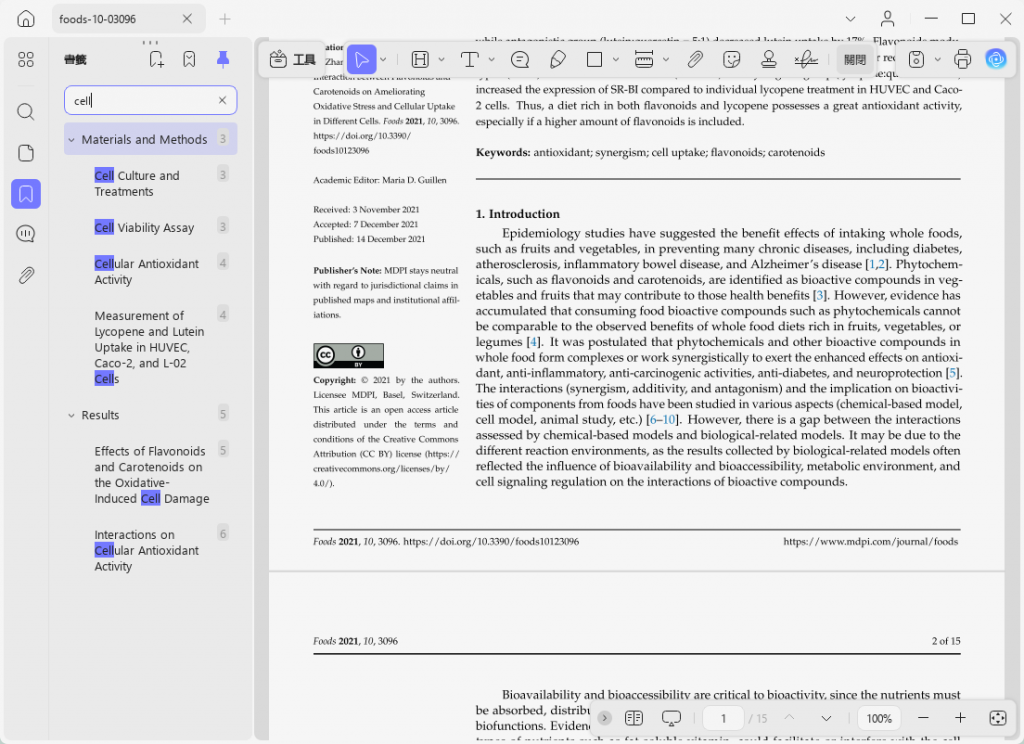This screenshot has height=744, width=1024.
Task: Select the sticker tool
Action: click(x=731, y=59)
